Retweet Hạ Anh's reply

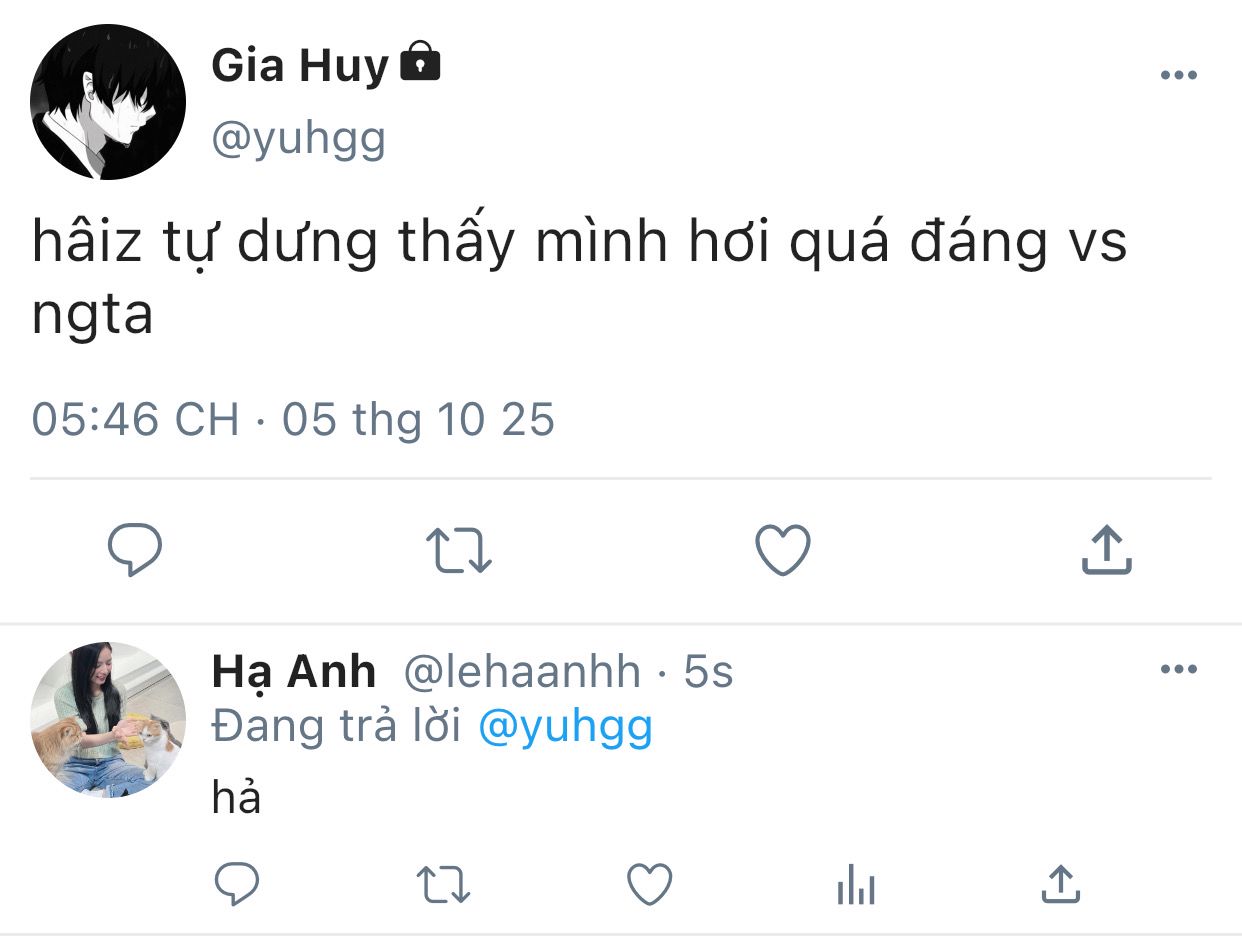coord(444,885)
